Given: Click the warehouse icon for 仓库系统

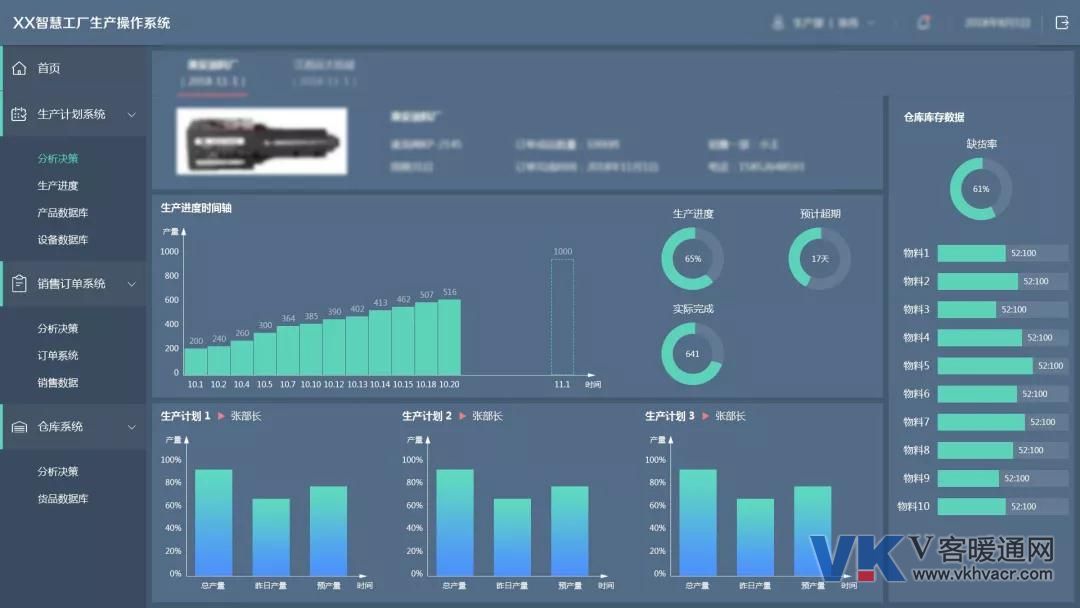Looking at the screenshot, I should pos(19,427).
